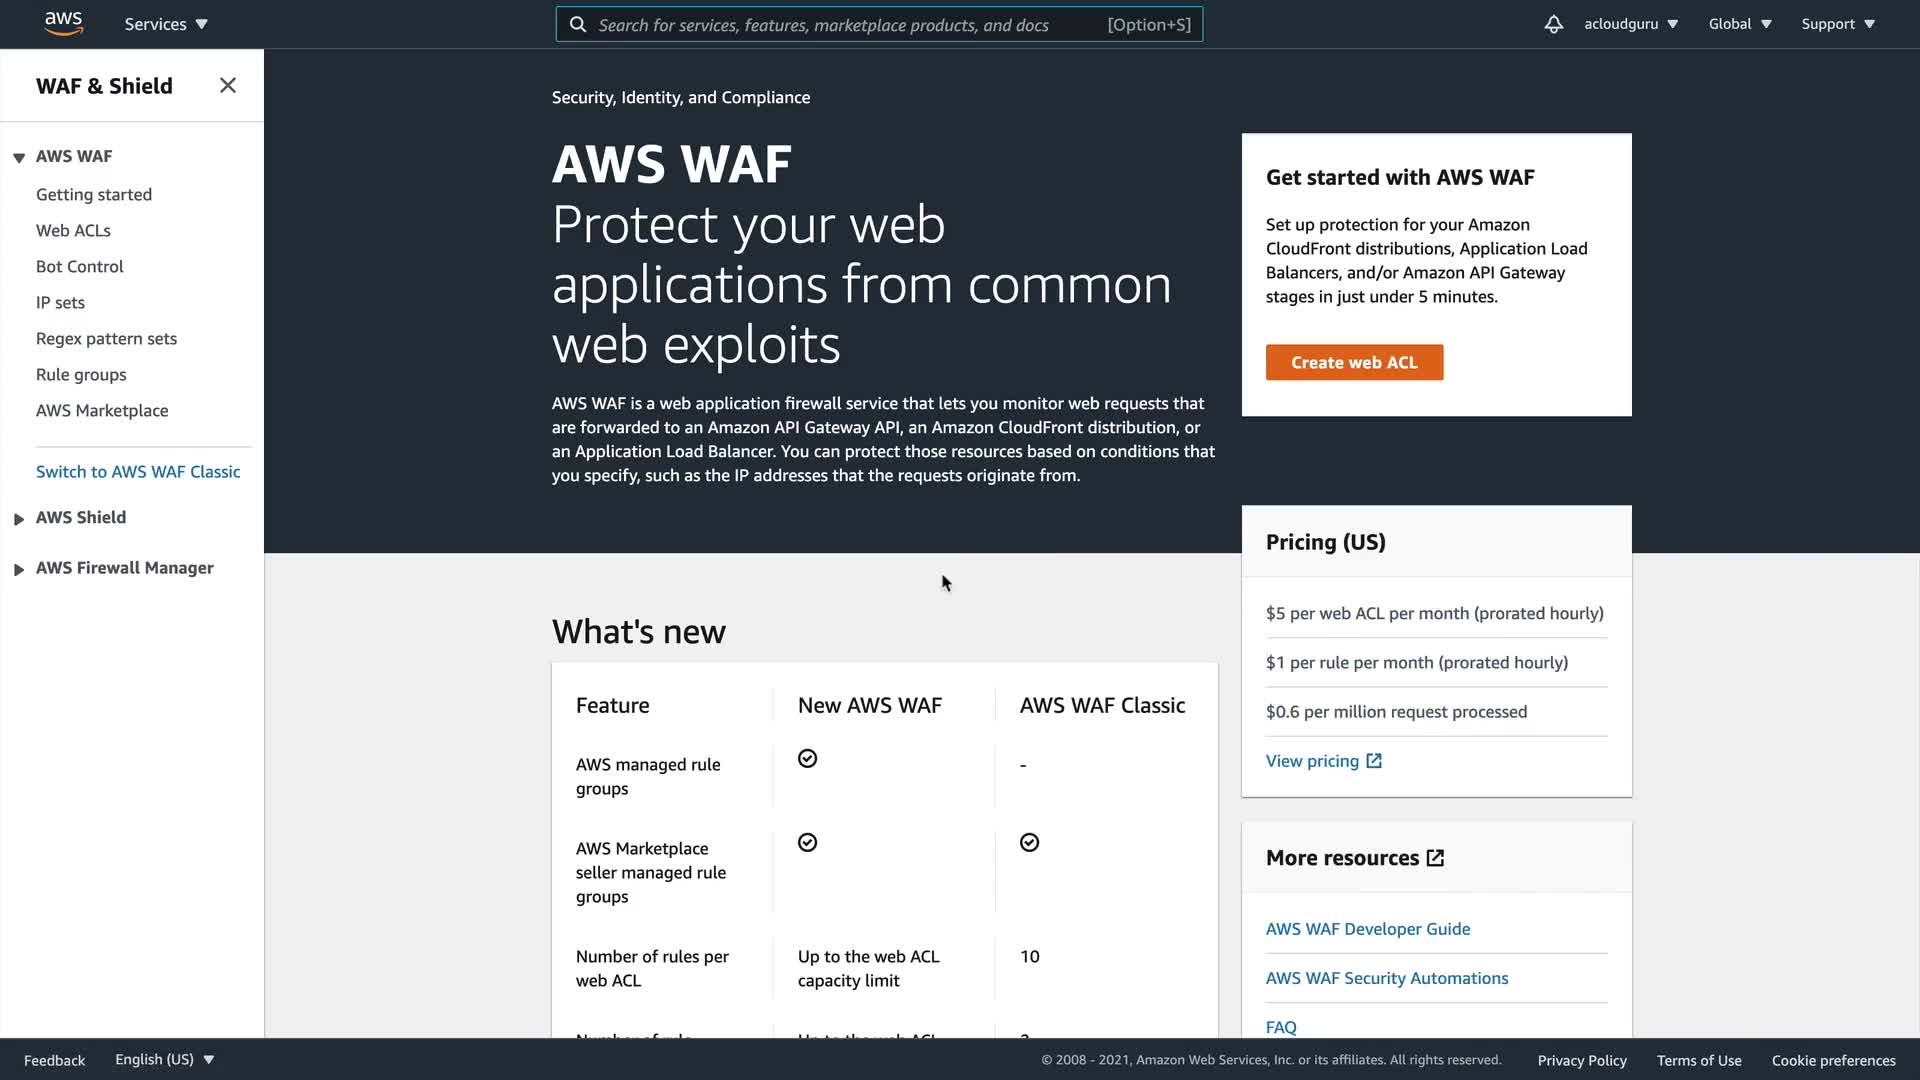1920x1080 pixels.
Task: Collapse the AWS WAF sidebar section
Action: pyautogui.click(x=19, y=157)
